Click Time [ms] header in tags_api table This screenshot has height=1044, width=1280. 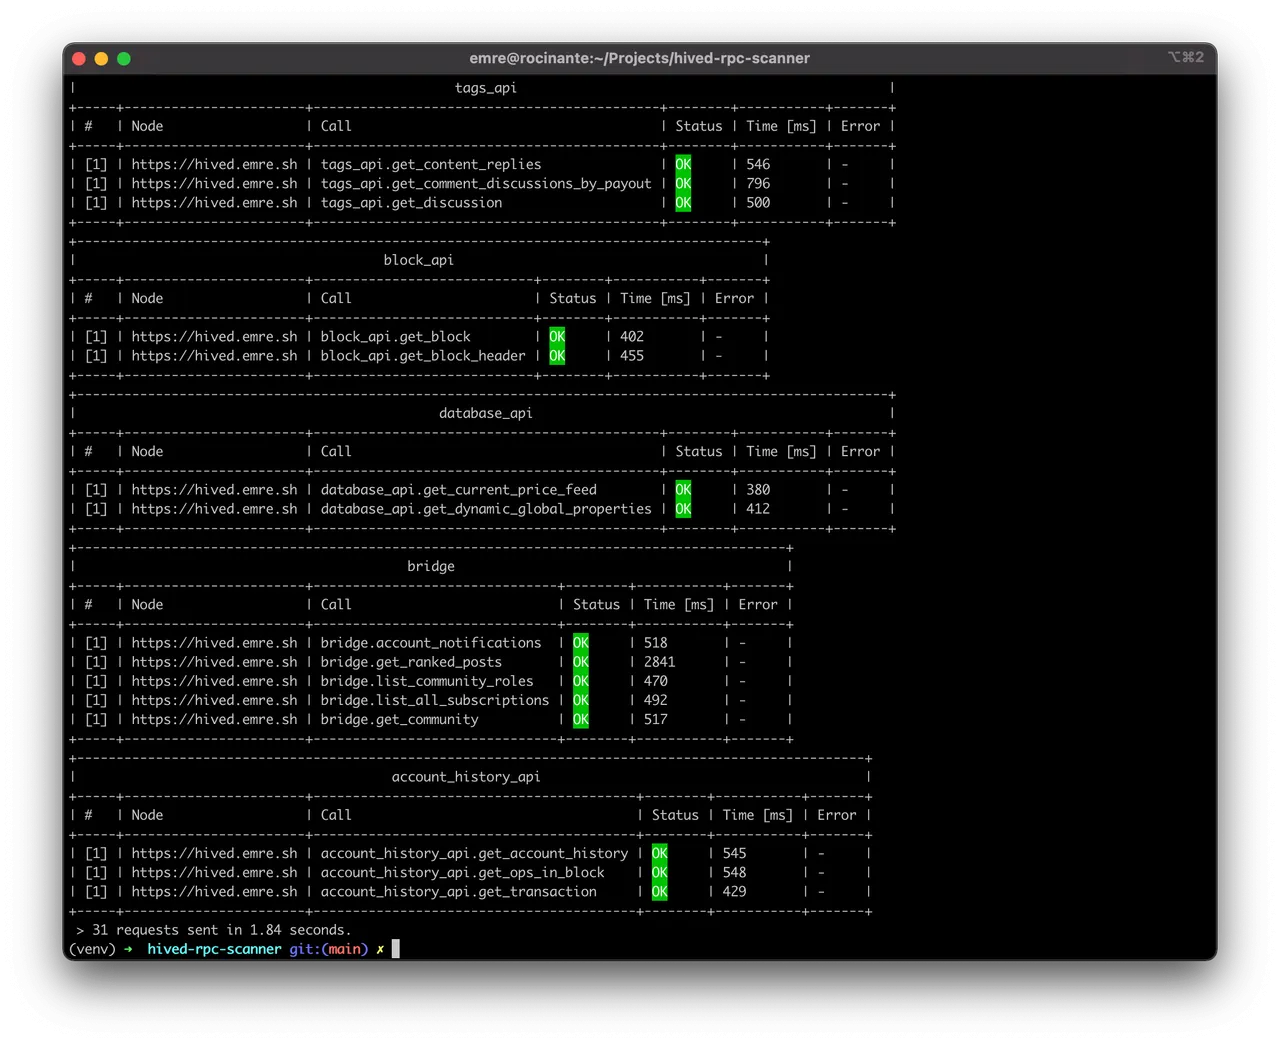tap(781, 126)
